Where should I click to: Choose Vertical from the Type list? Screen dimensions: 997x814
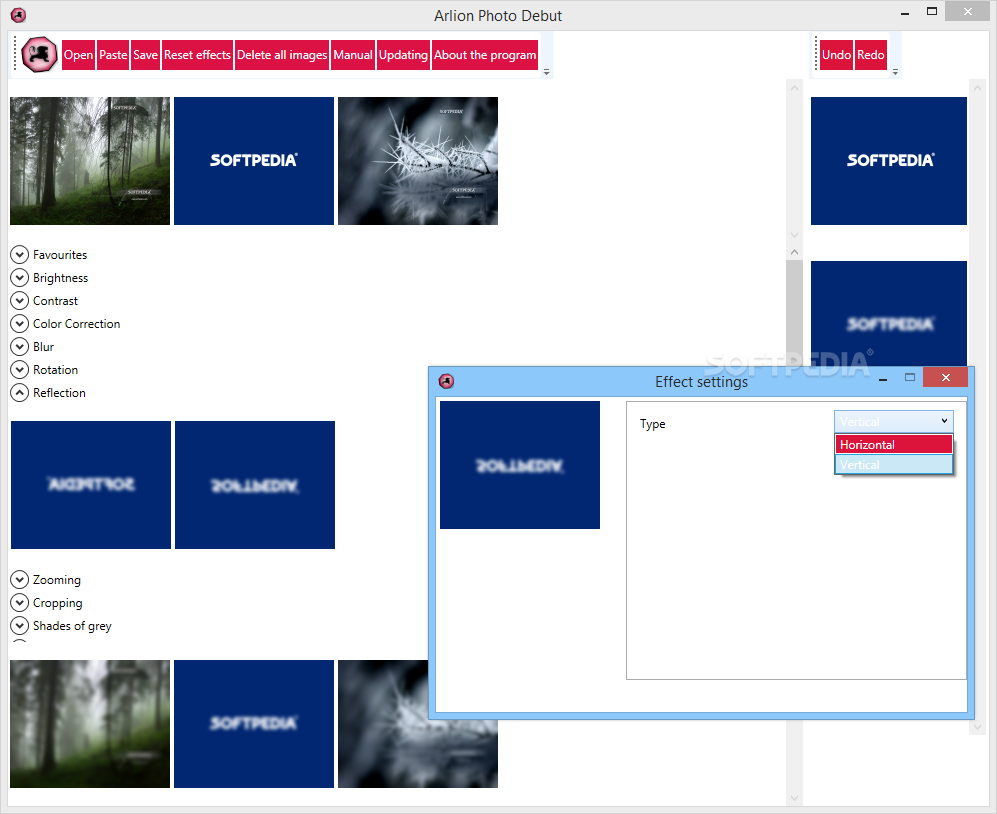[x=893, y=465]
